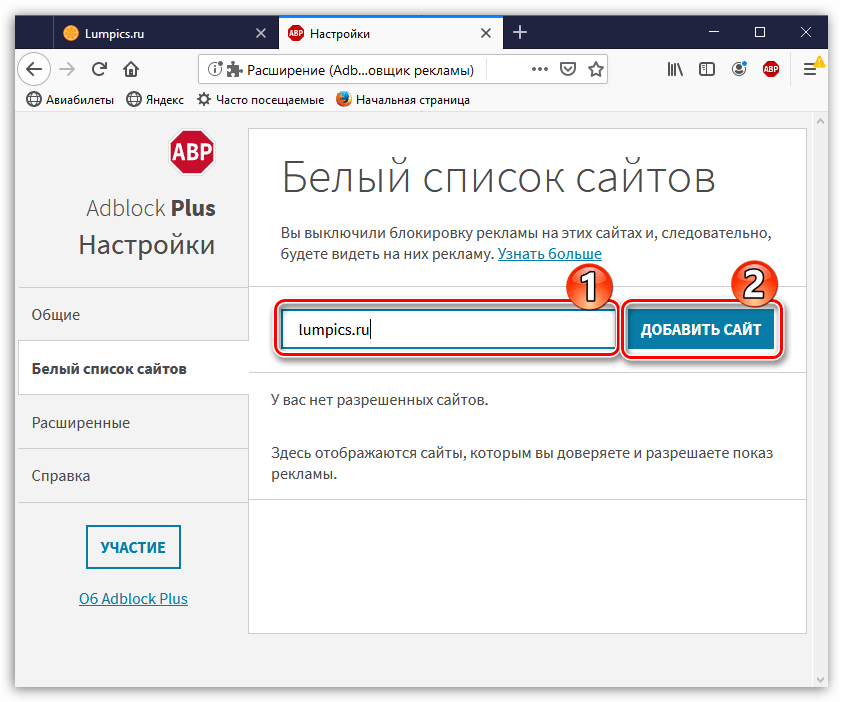The height and width of the screenshot is (702, 843).
Task: Click the ABP logo in sidebar
Action: (x=192, y=152)
